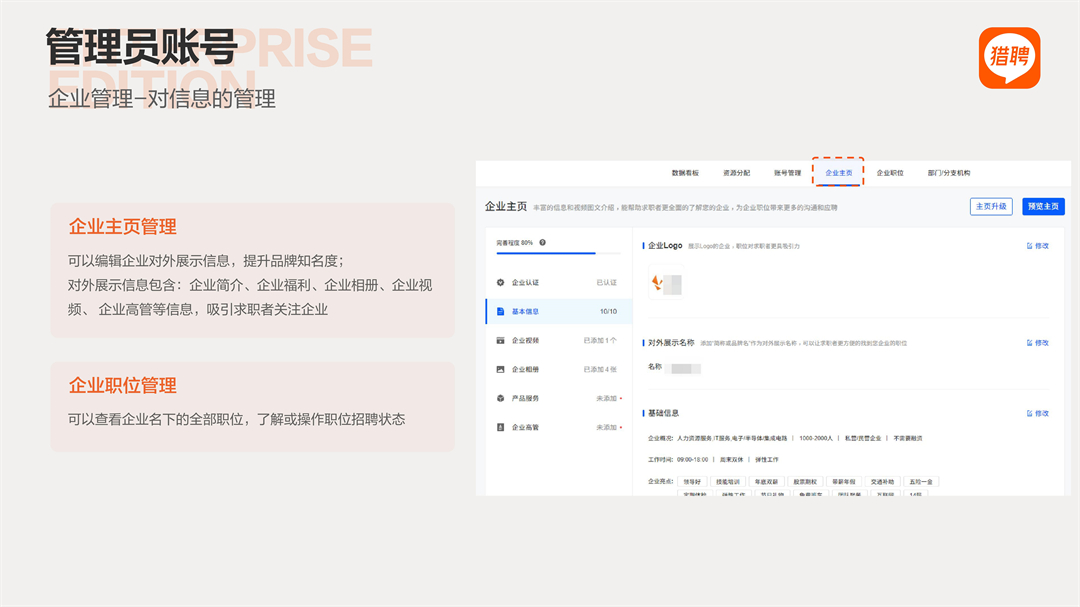Click 未添加 status in 产品服务 row
The image size is (1080, 607).
(607, 398)
